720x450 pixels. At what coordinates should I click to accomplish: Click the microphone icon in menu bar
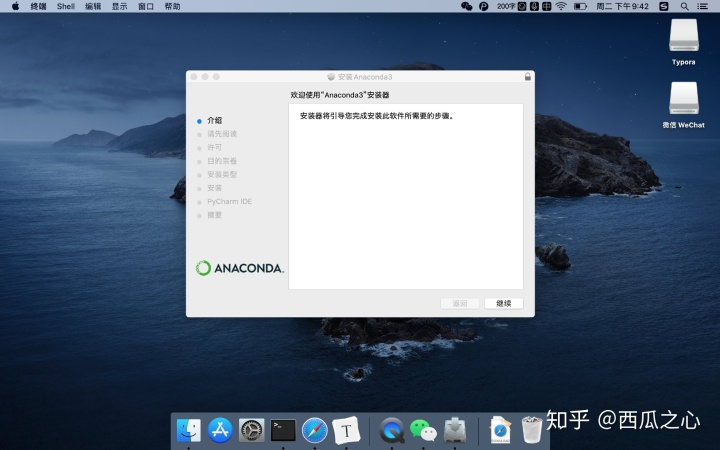coord(534,6)
